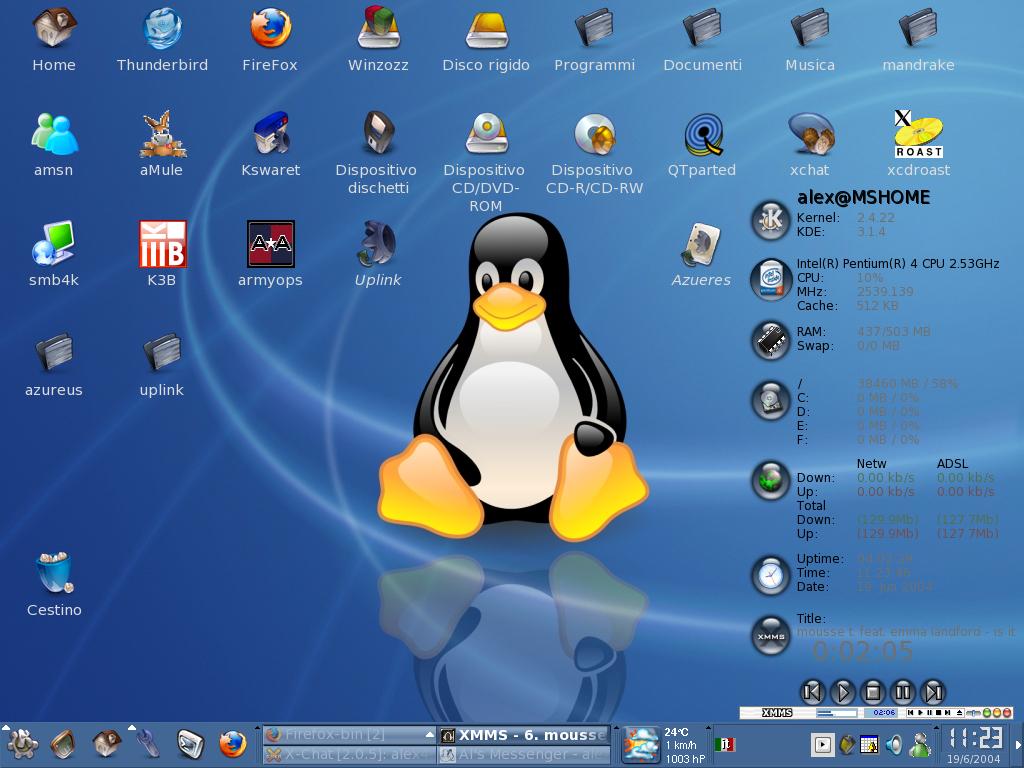
Task: Open the Uplink shortcut with italic label
Action: pos(377,243)
